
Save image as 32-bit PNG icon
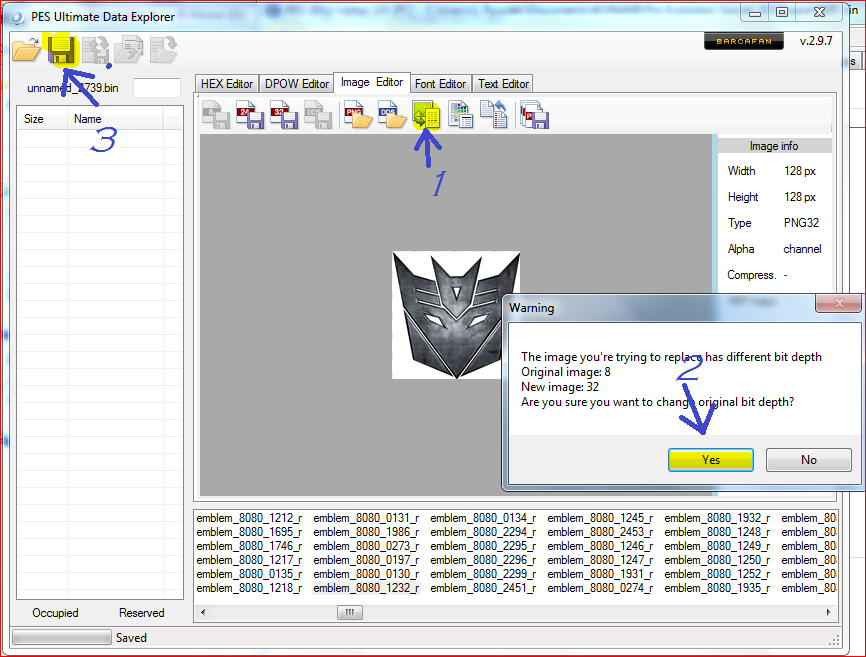point(284,115)
